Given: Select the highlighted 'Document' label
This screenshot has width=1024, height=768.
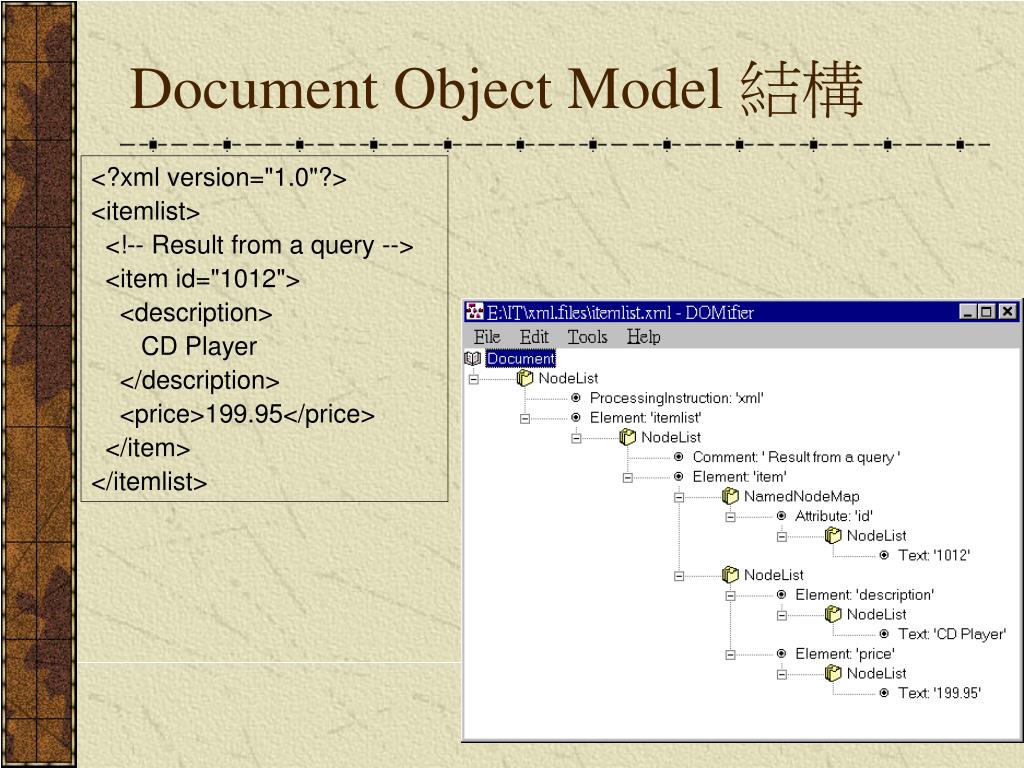Looking at the screenshot, I should coord(520,359).
